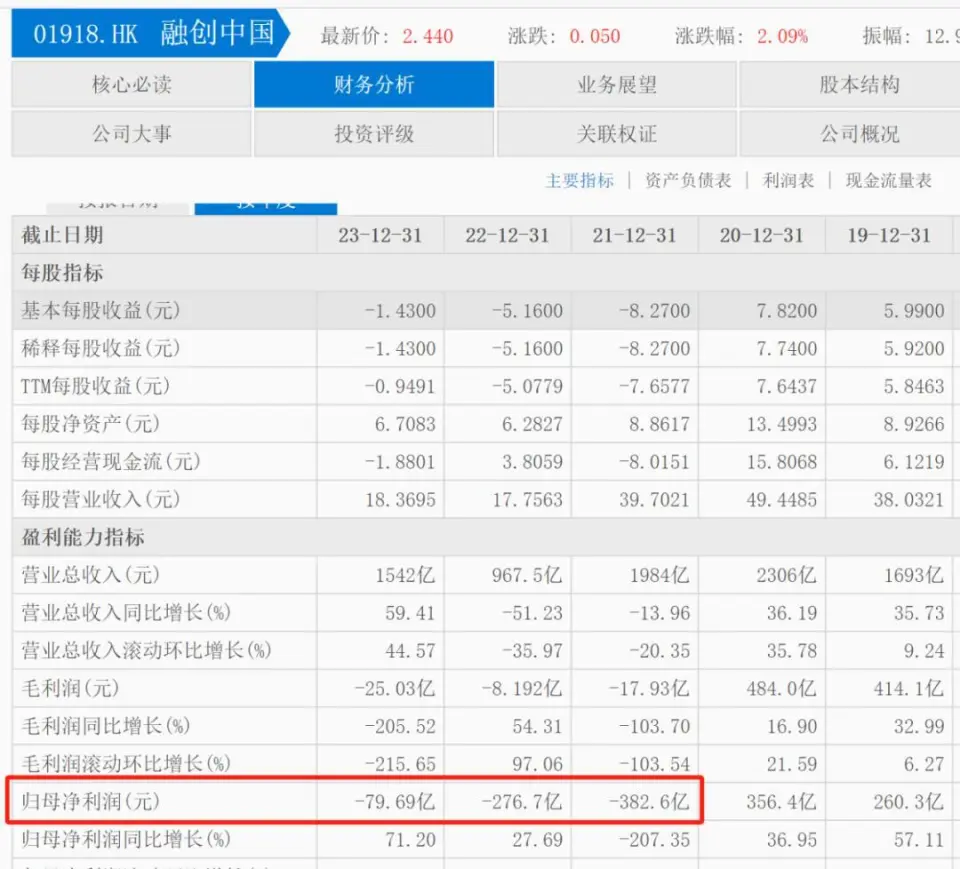Image resolution: width=960 pixels, height=869 pixels.
Task: Go to the 公司大事 tab
Action: tap(131, 134)
